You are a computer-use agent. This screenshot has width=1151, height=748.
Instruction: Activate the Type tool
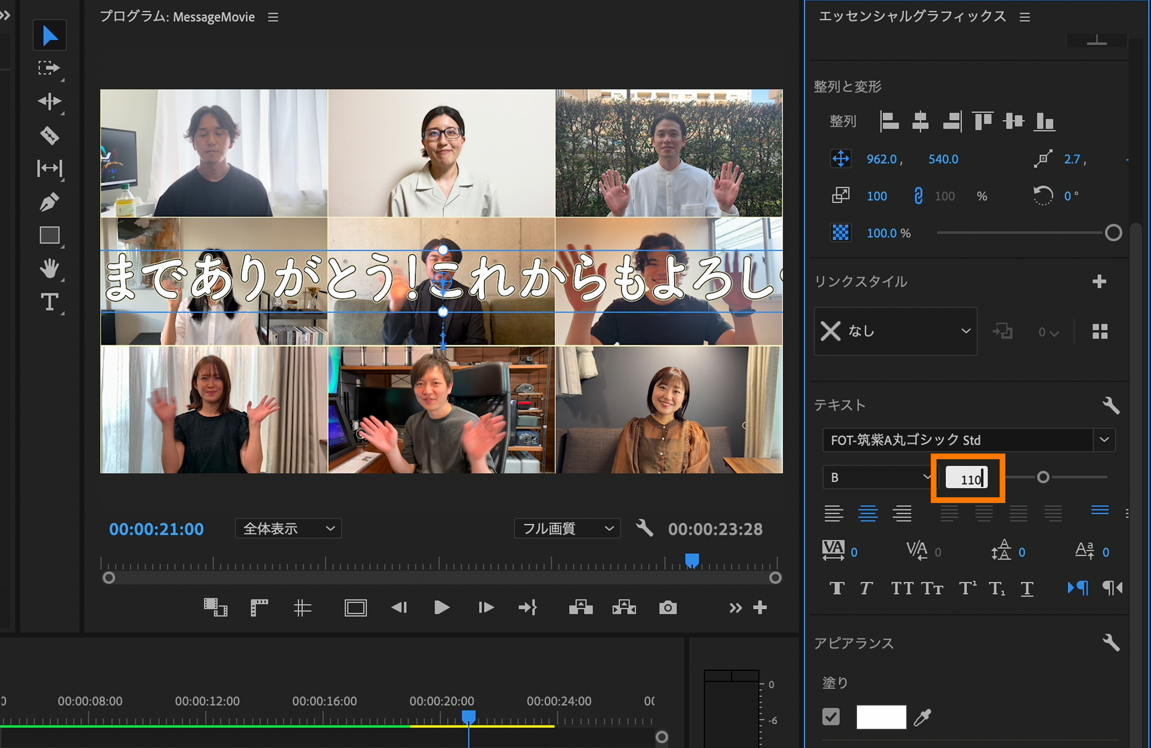[49, 302]
